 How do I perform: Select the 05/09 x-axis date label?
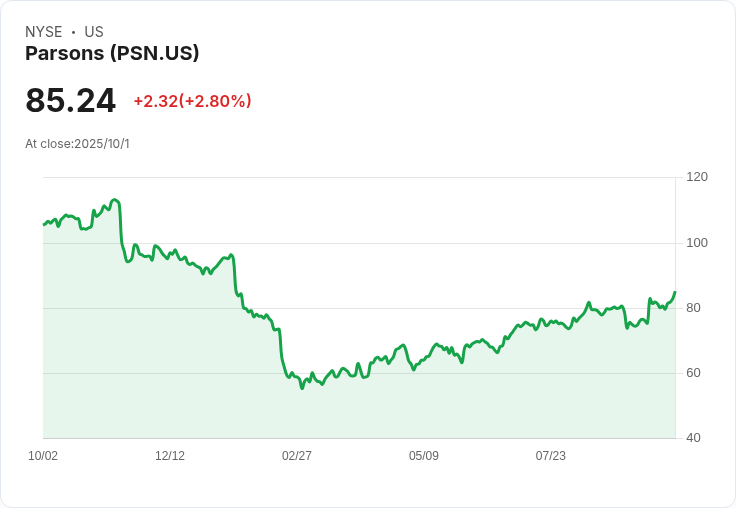[423, 455]
